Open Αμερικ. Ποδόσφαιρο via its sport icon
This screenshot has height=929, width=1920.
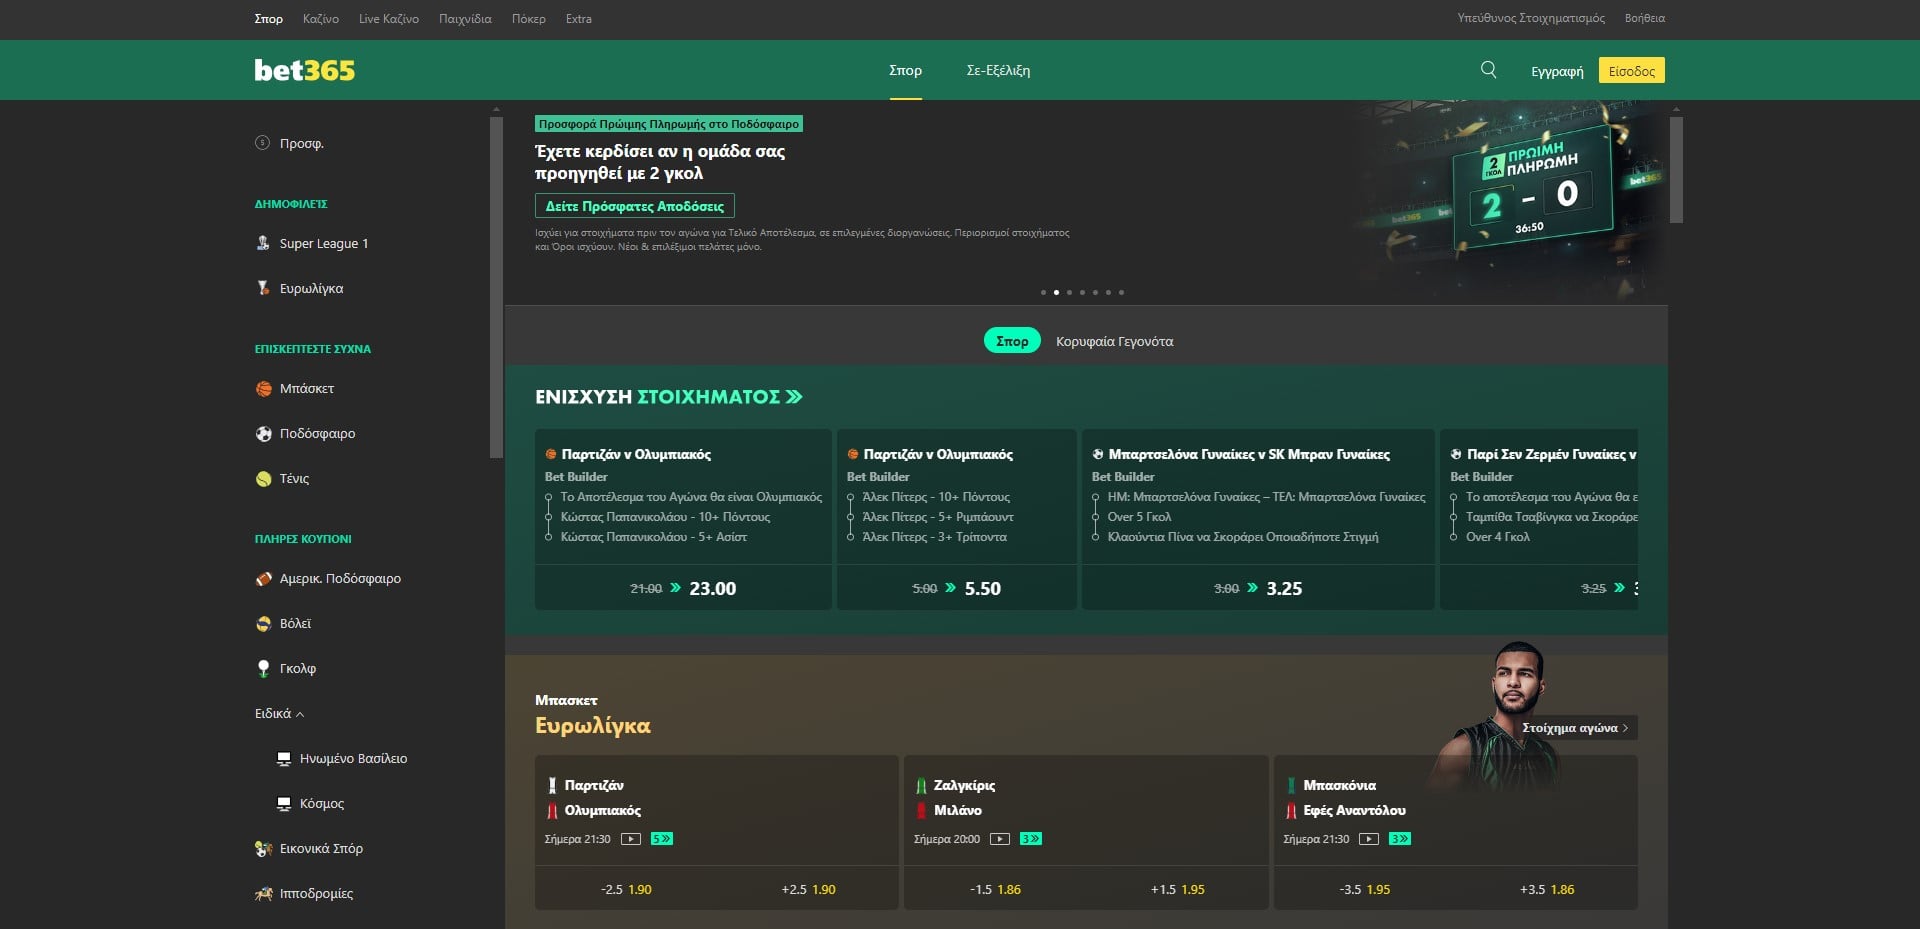point(263,578)
